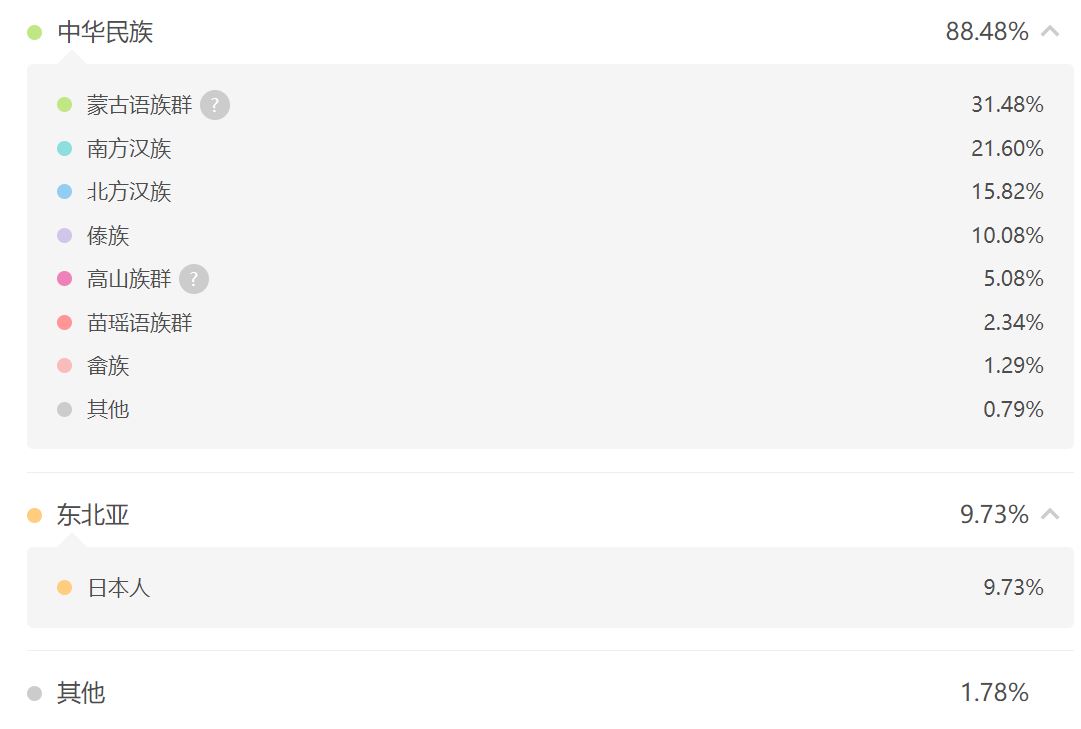Click the orange dot beside 日本人
The width and height of the screenshot is (1081, 729).
(x=64, y=588)
